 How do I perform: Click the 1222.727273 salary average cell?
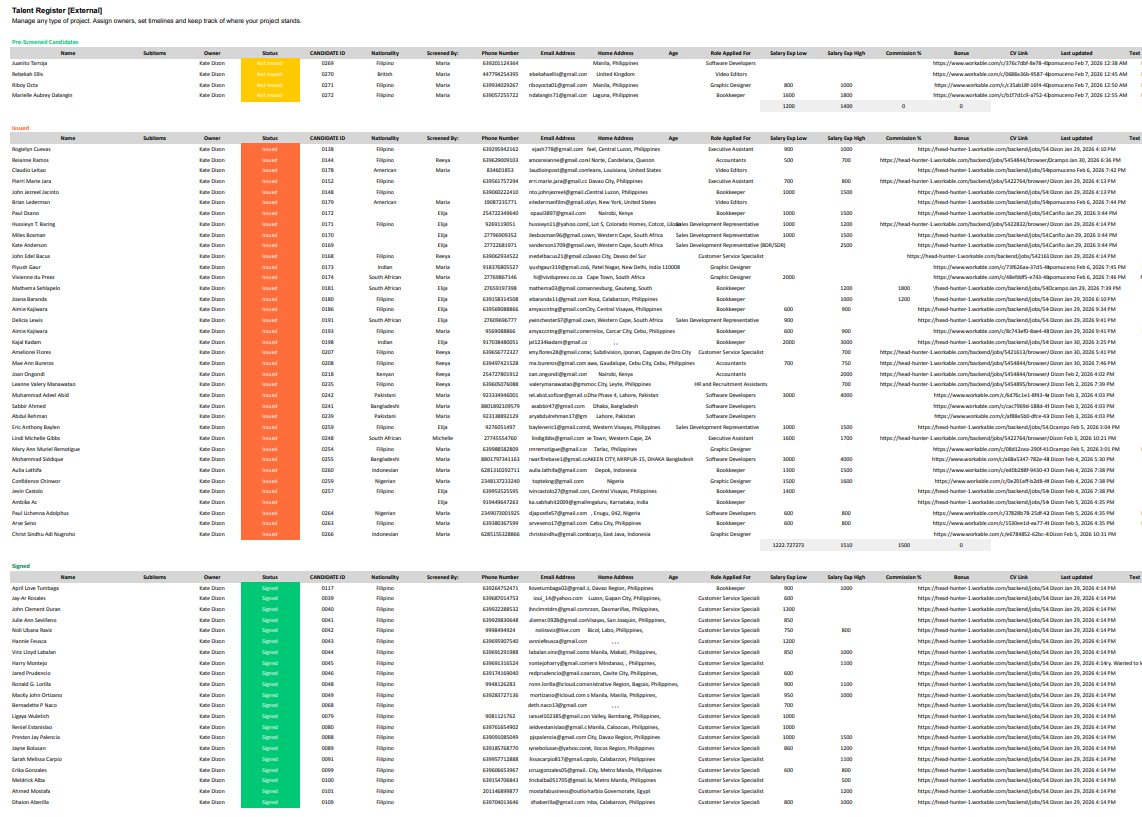(x=789, y=545)
